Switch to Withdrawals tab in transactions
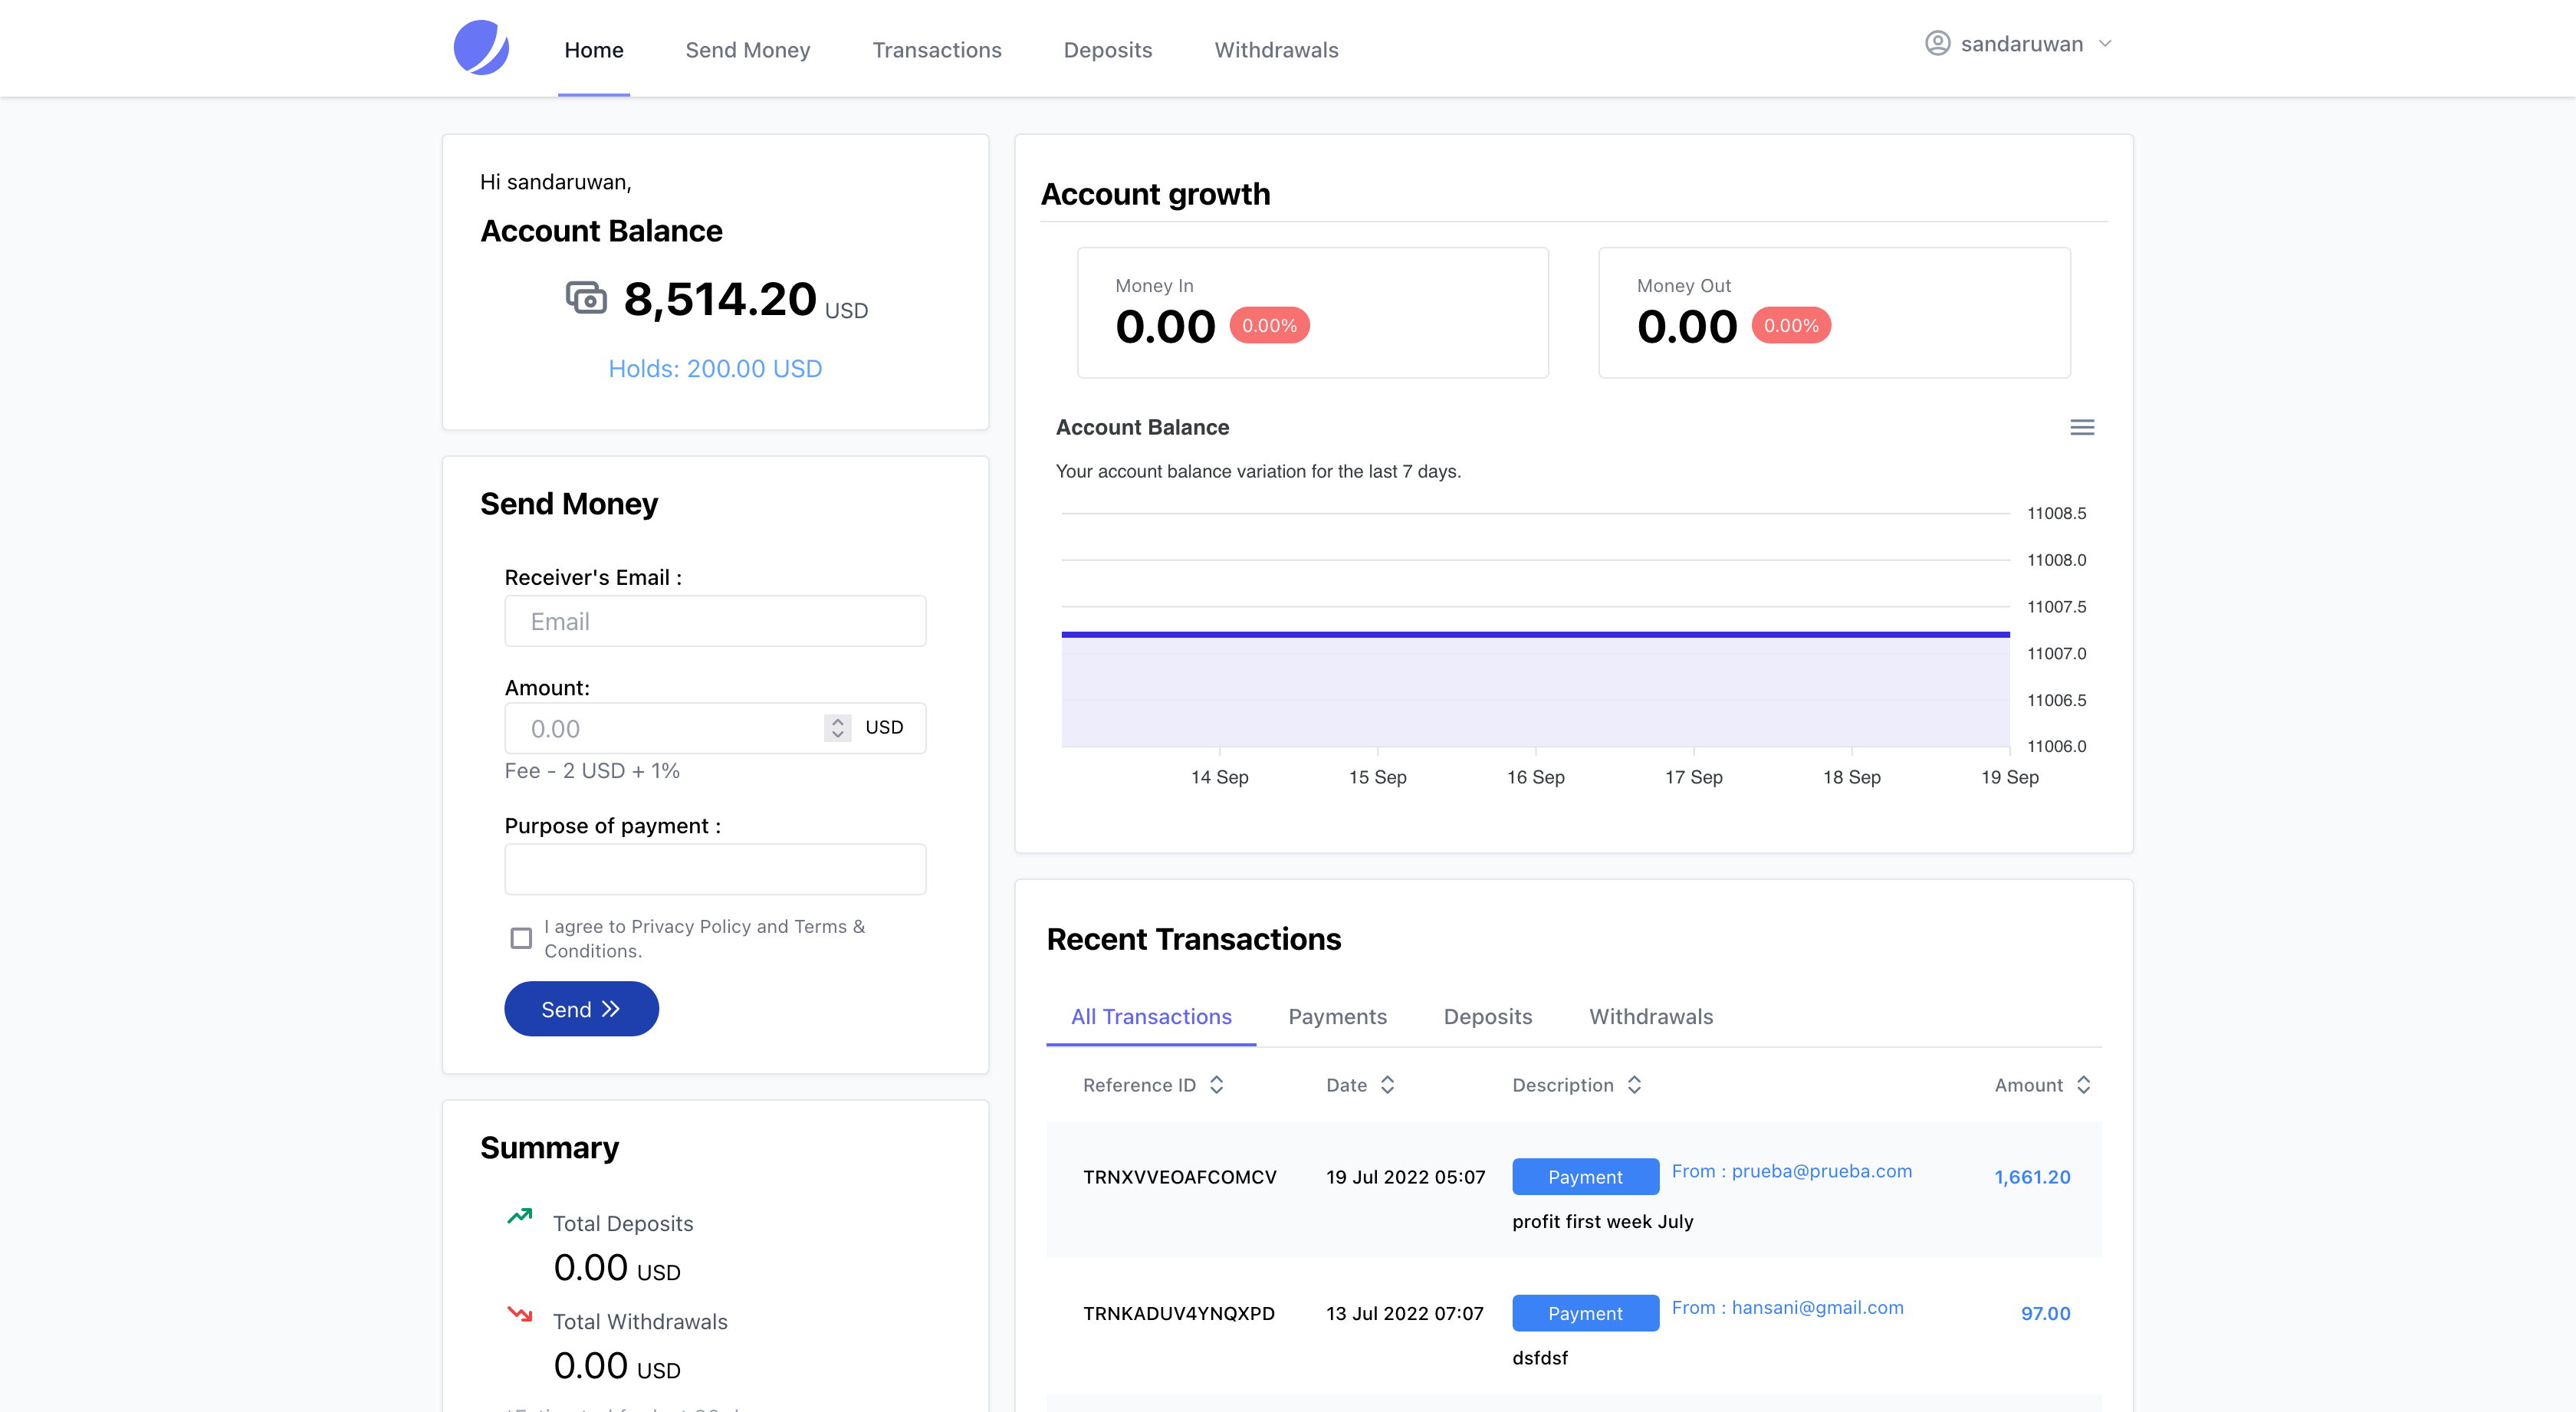2576x1412 pixels. [x=1651, y=1017]
